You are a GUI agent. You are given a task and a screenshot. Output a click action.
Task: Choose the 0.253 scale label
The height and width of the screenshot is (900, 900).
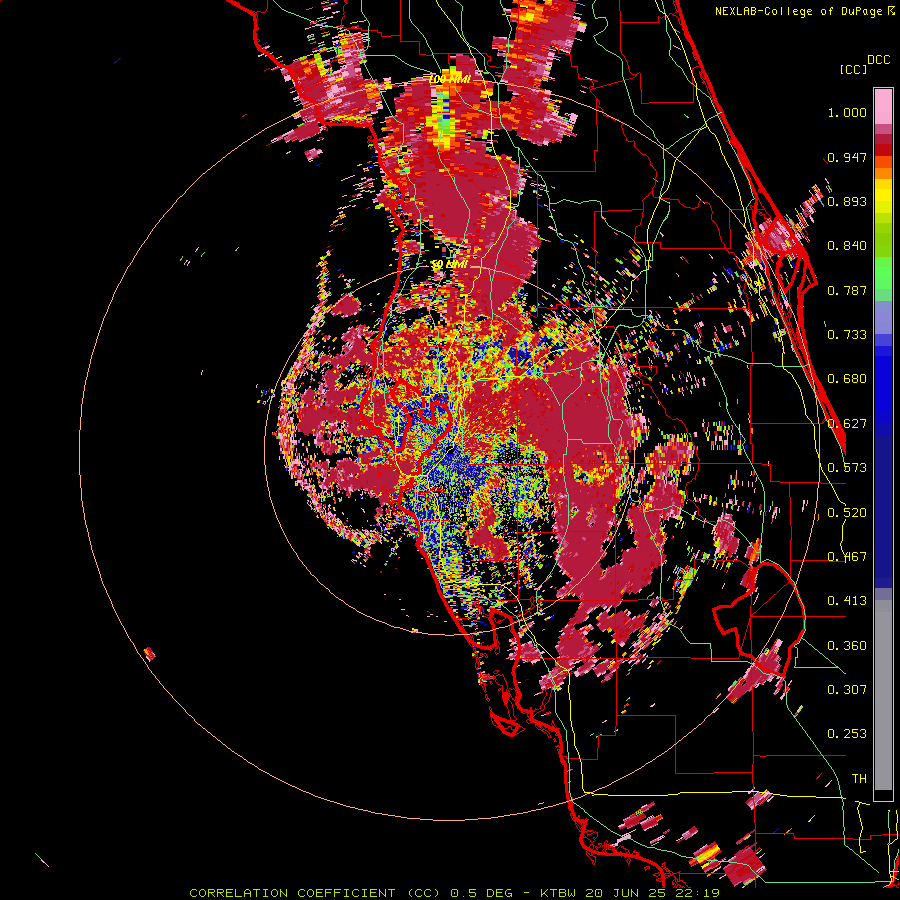(847, 734)
